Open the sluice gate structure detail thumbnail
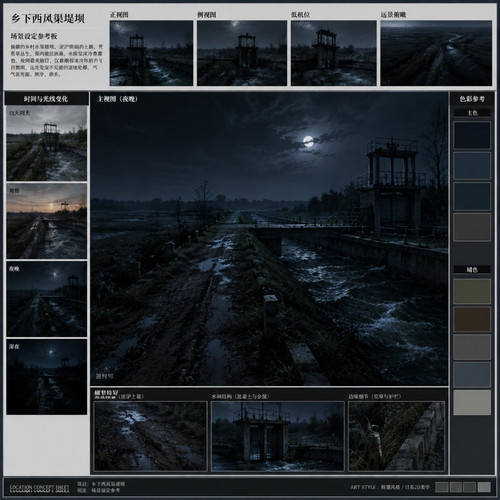 (x=278, y=436)
